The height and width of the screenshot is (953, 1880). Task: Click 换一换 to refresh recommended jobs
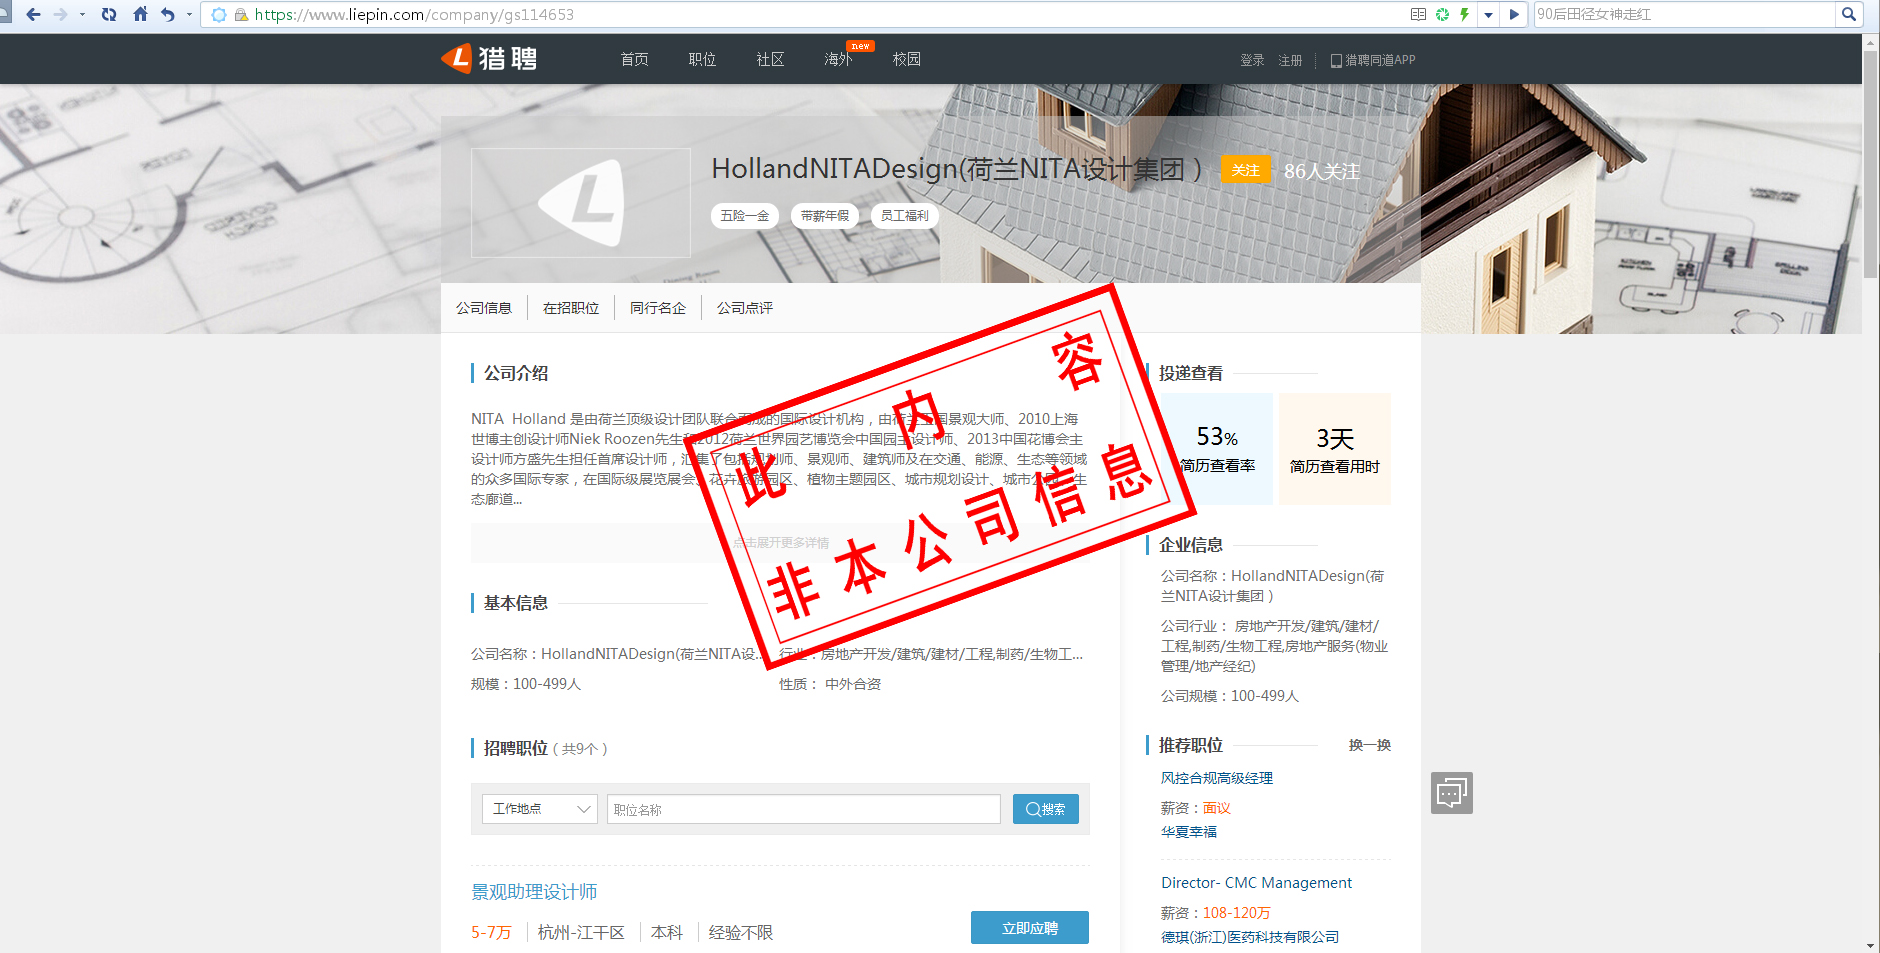point(1370,745)
